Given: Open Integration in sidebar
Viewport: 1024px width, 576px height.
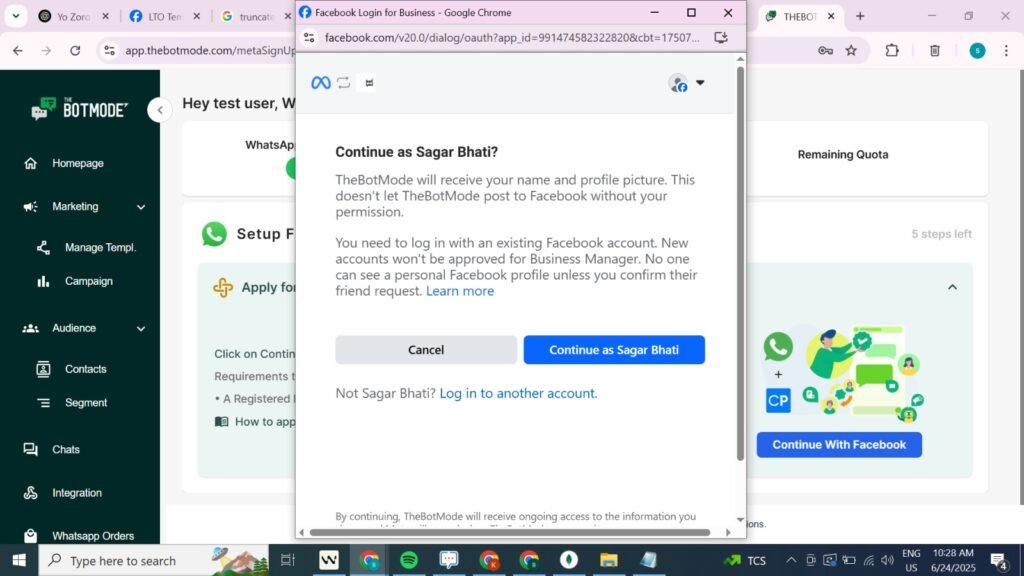Looking at the screenshot, I should 76,493.
